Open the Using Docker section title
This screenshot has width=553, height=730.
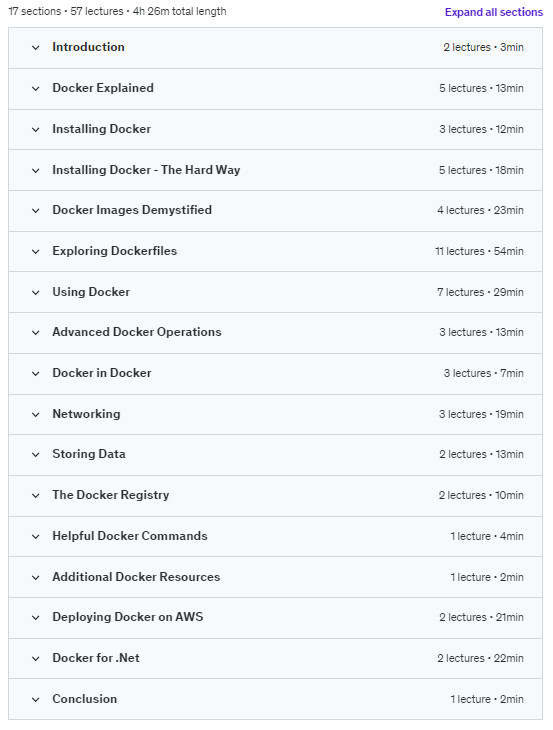click(91, 292)
